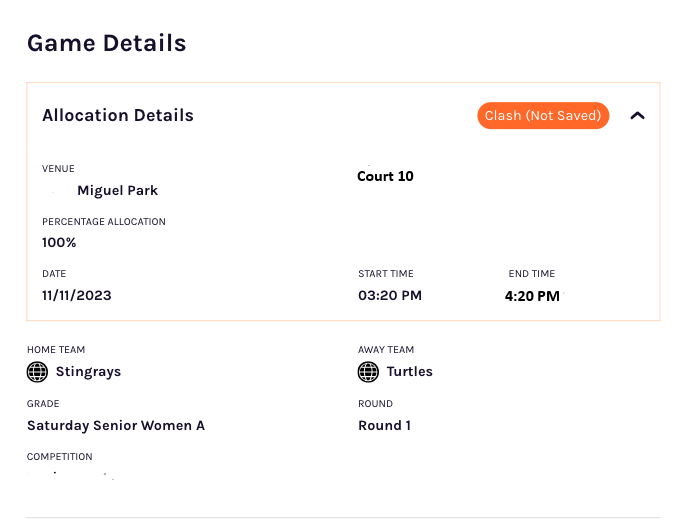Click the 4:20 PM end time
This screenshot has height=520, width=685.
(x=532, y=296)
